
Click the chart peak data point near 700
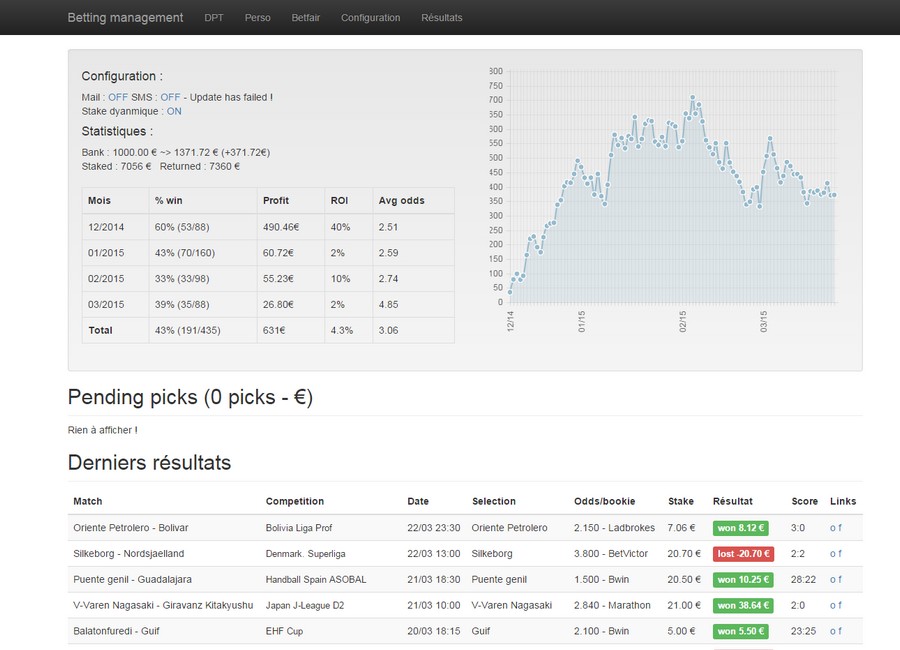coord(693,98)
